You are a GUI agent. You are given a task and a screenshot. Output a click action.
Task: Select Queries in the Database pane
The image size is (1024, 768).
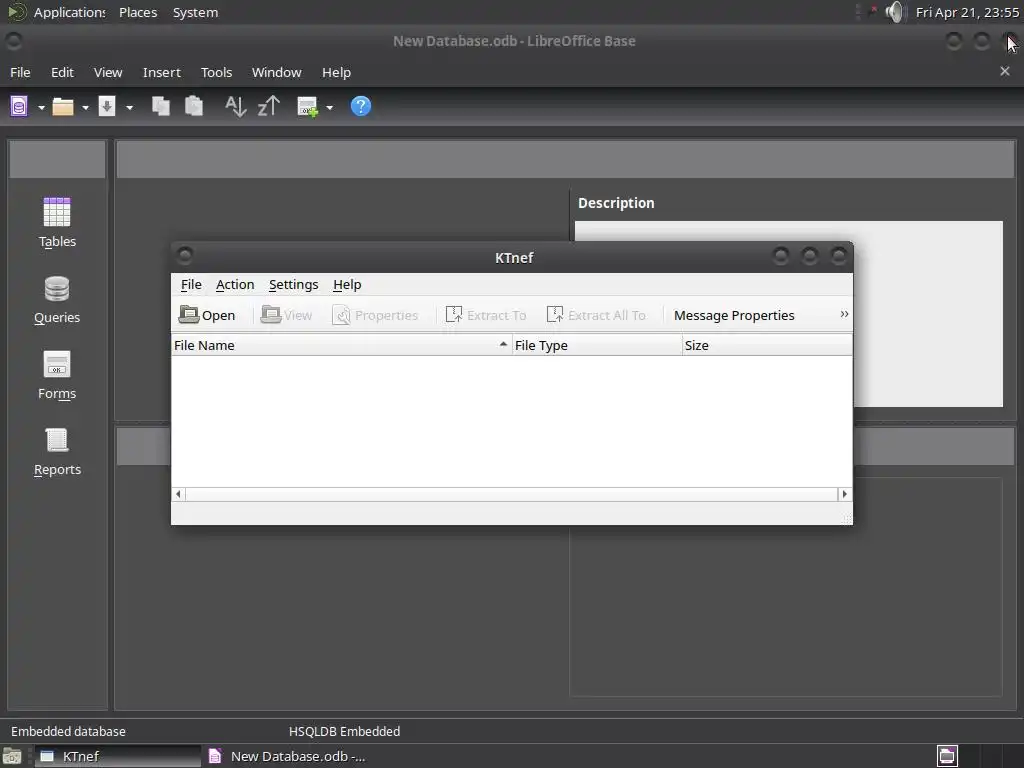57,300
